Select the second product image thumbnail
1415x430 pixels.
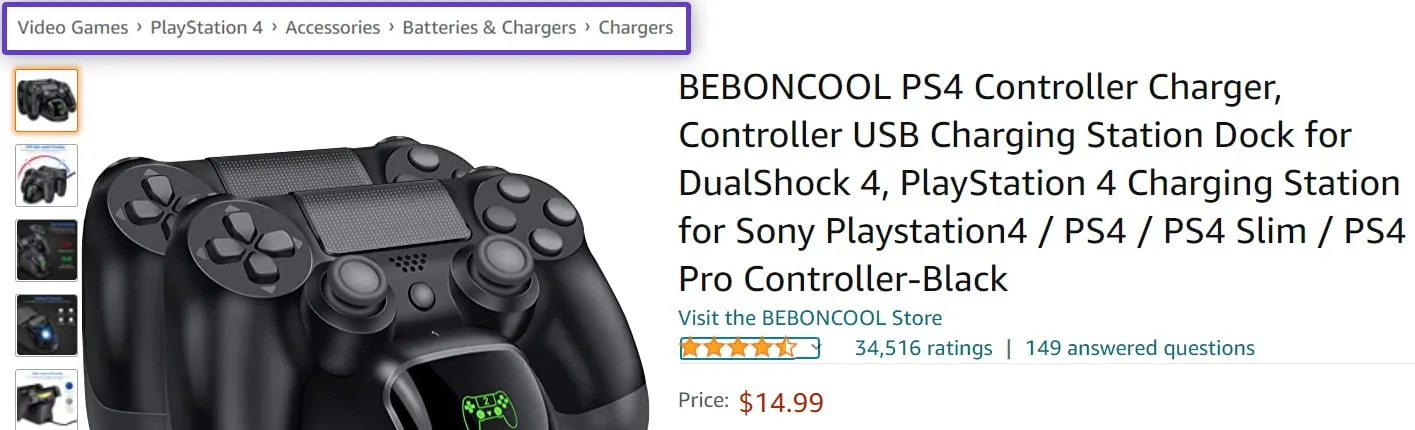click(46, 175)
